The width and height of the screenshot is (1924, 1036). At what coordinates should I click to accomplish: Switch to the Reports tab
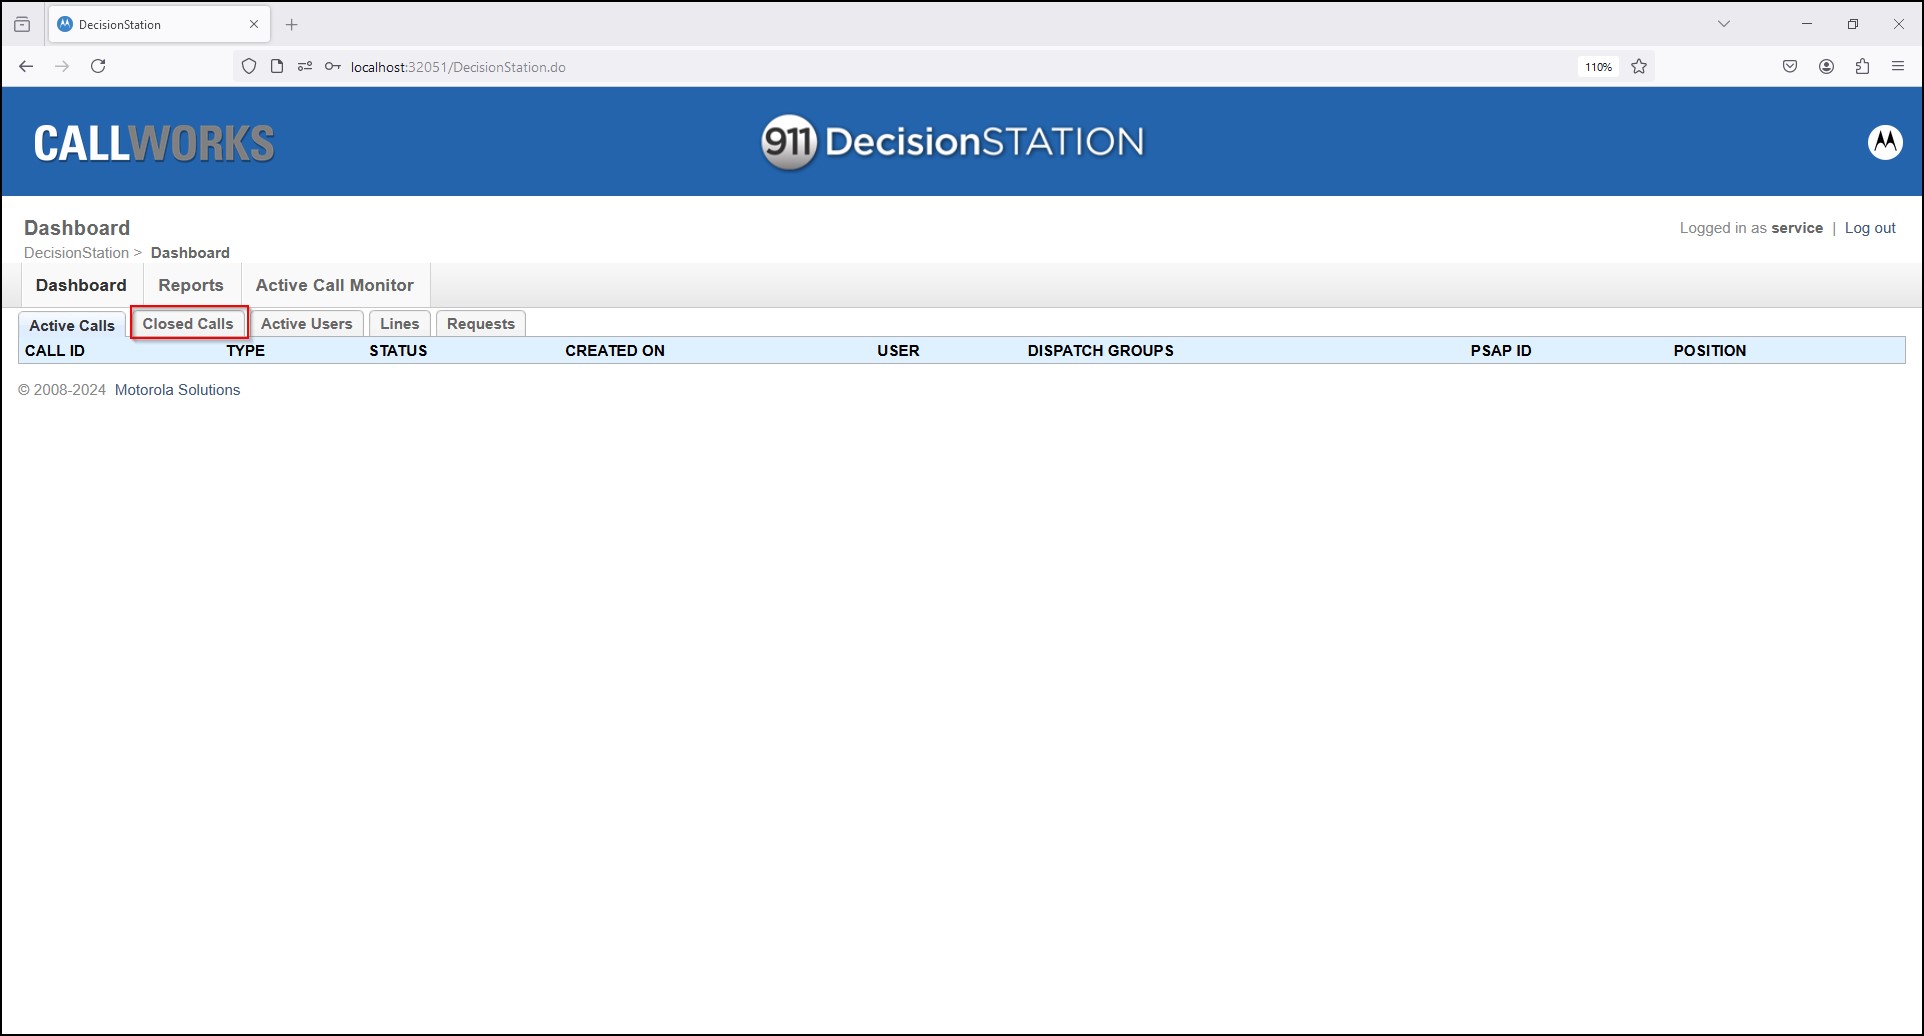(x=190, y=285)
